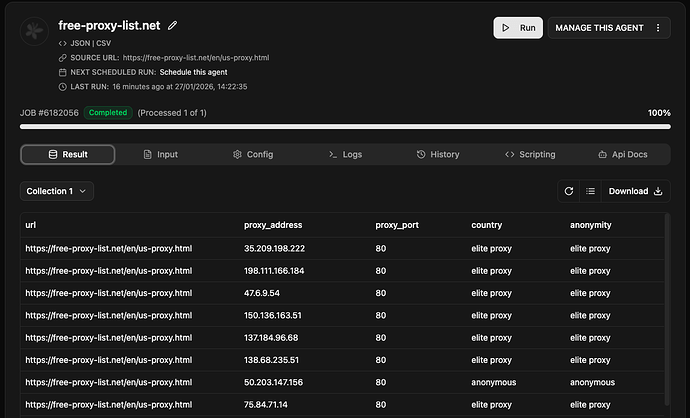The image size is (690, 418).
Task: Open the Config tab
Action: (x=253, y=154)
